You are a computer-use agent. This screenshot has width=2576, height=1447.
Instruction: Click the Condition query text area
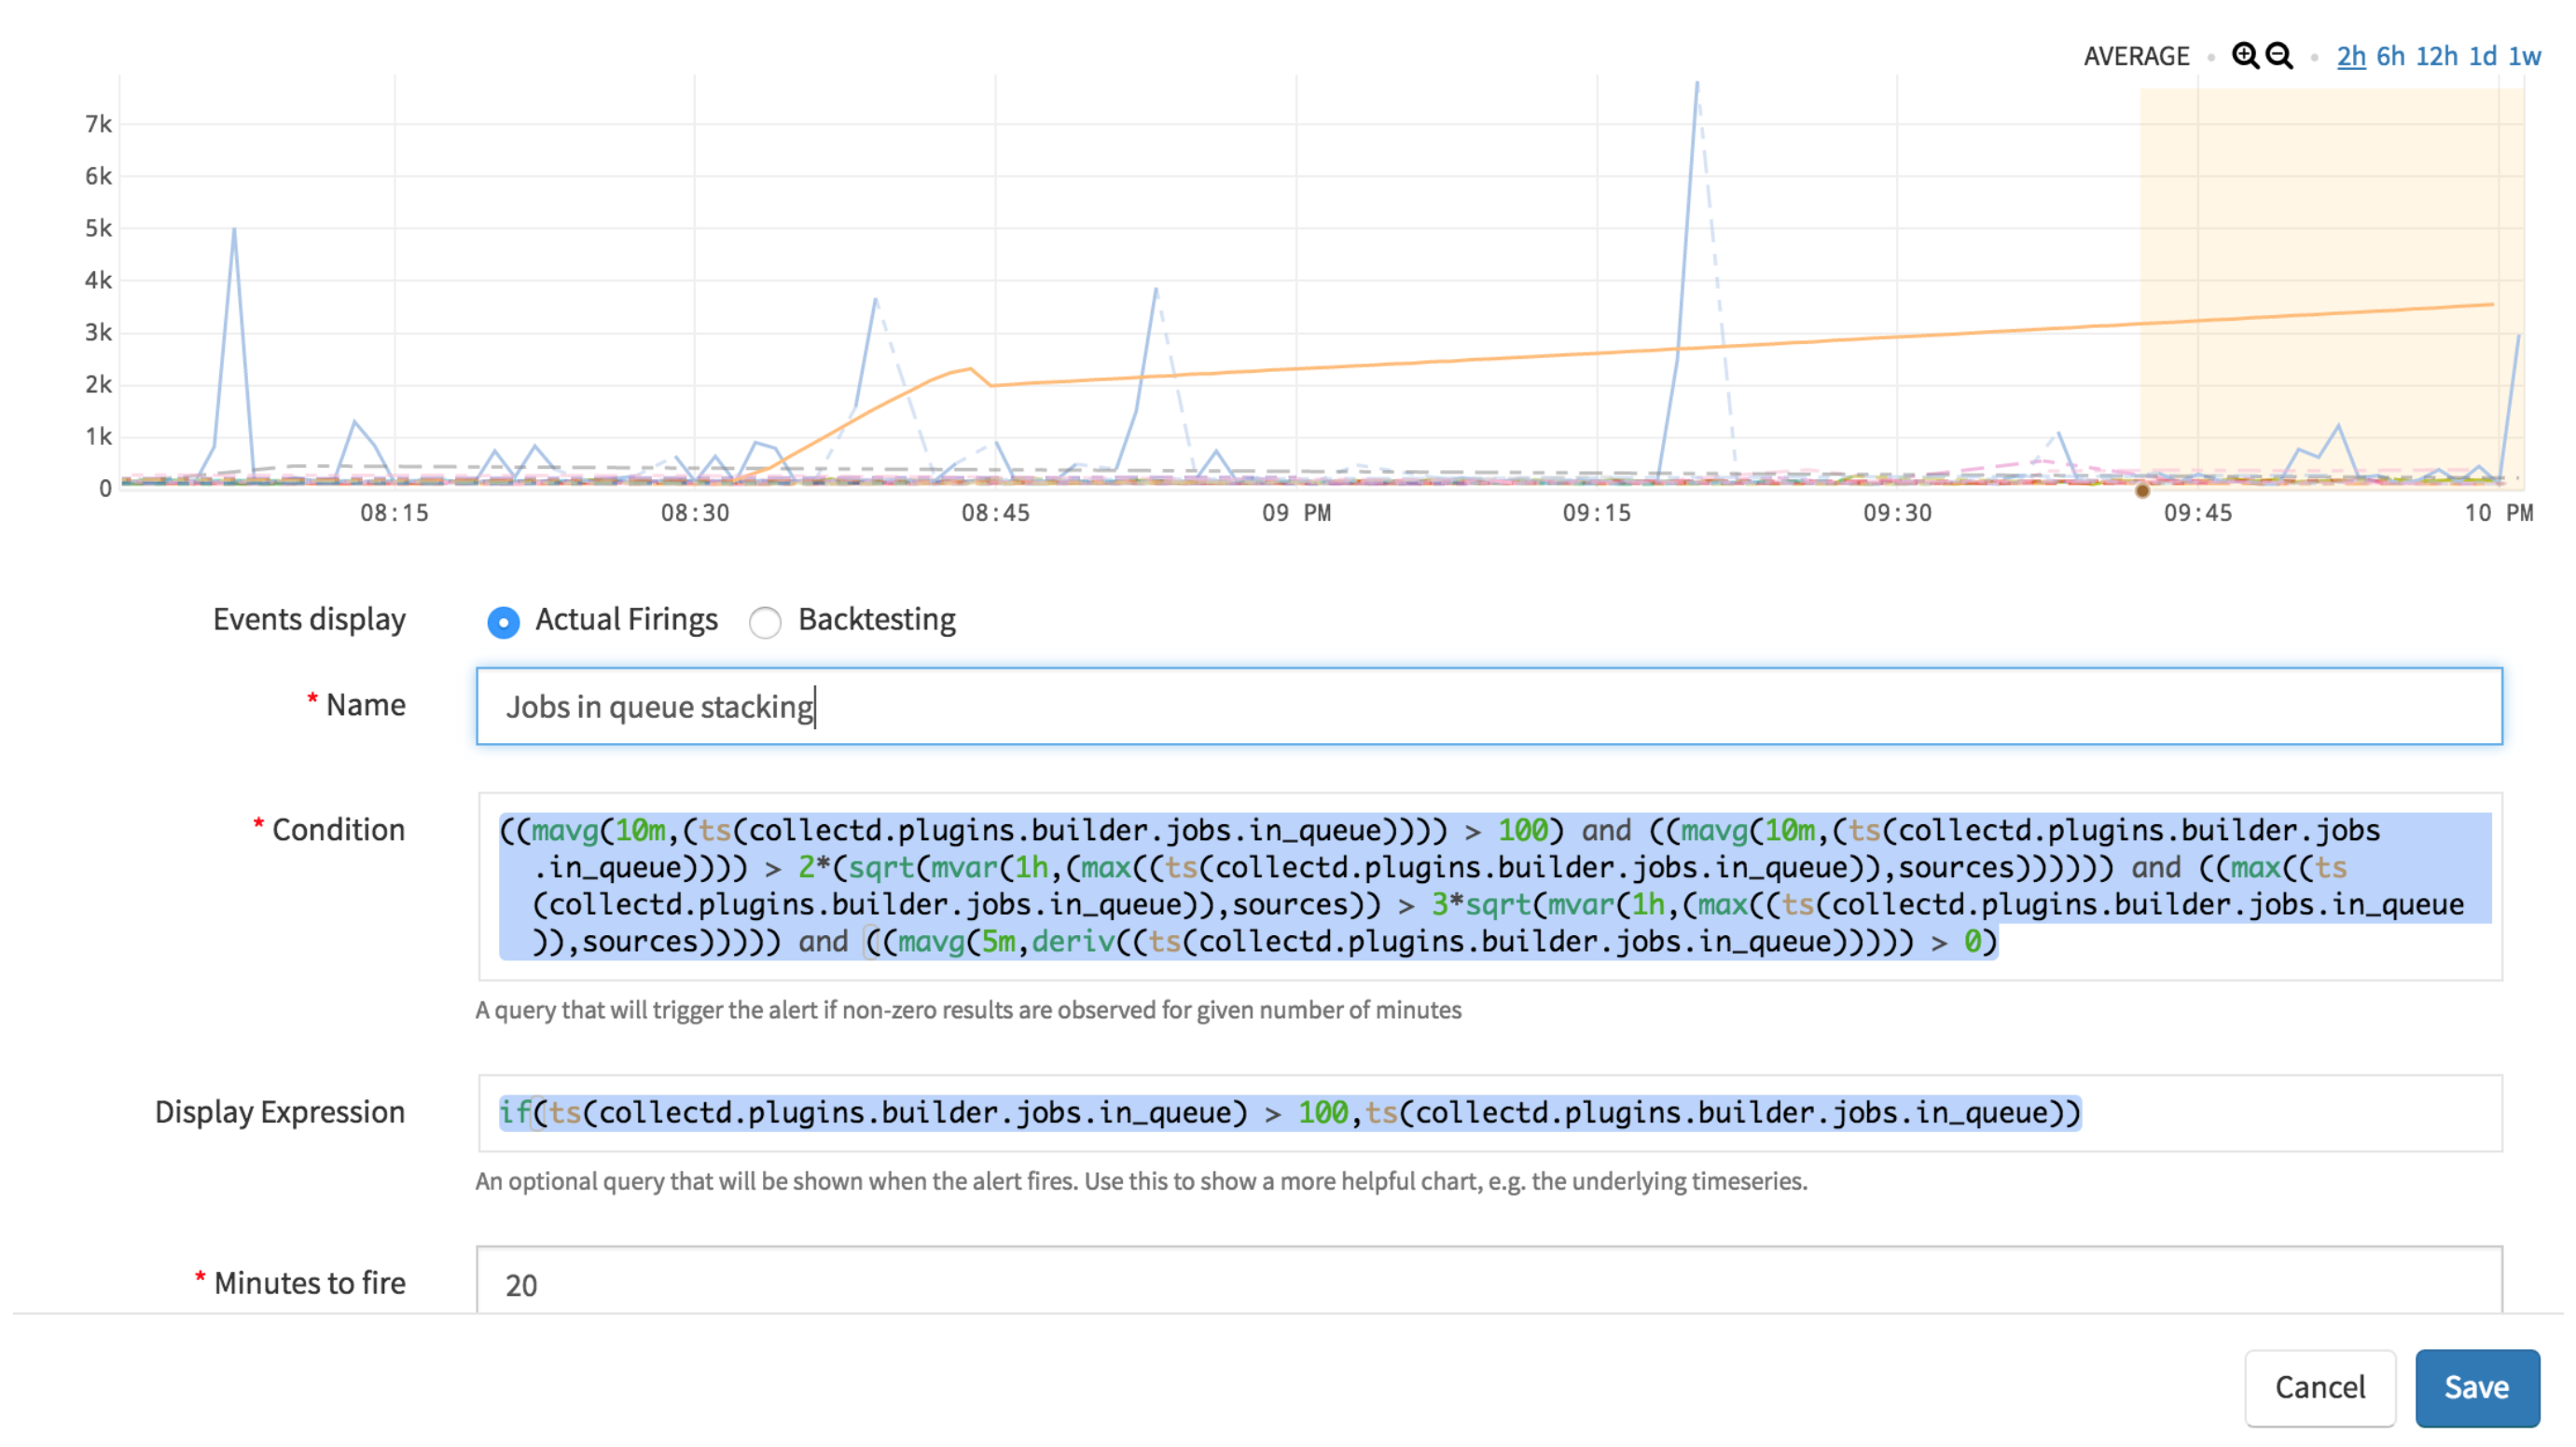pos(1488,885)
